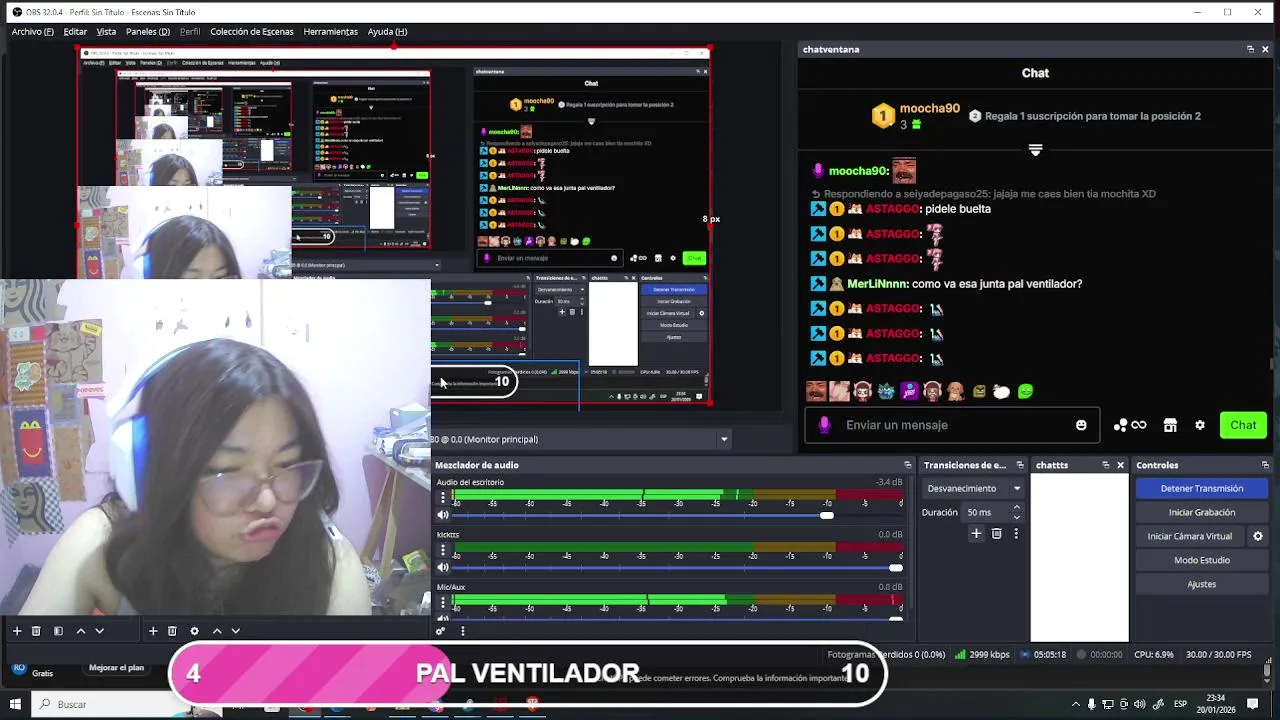Move scene up with arrow
Image resolution: width=1280 pixels, height=720 pixels.
pyautogui.click(x=81, y=631)
